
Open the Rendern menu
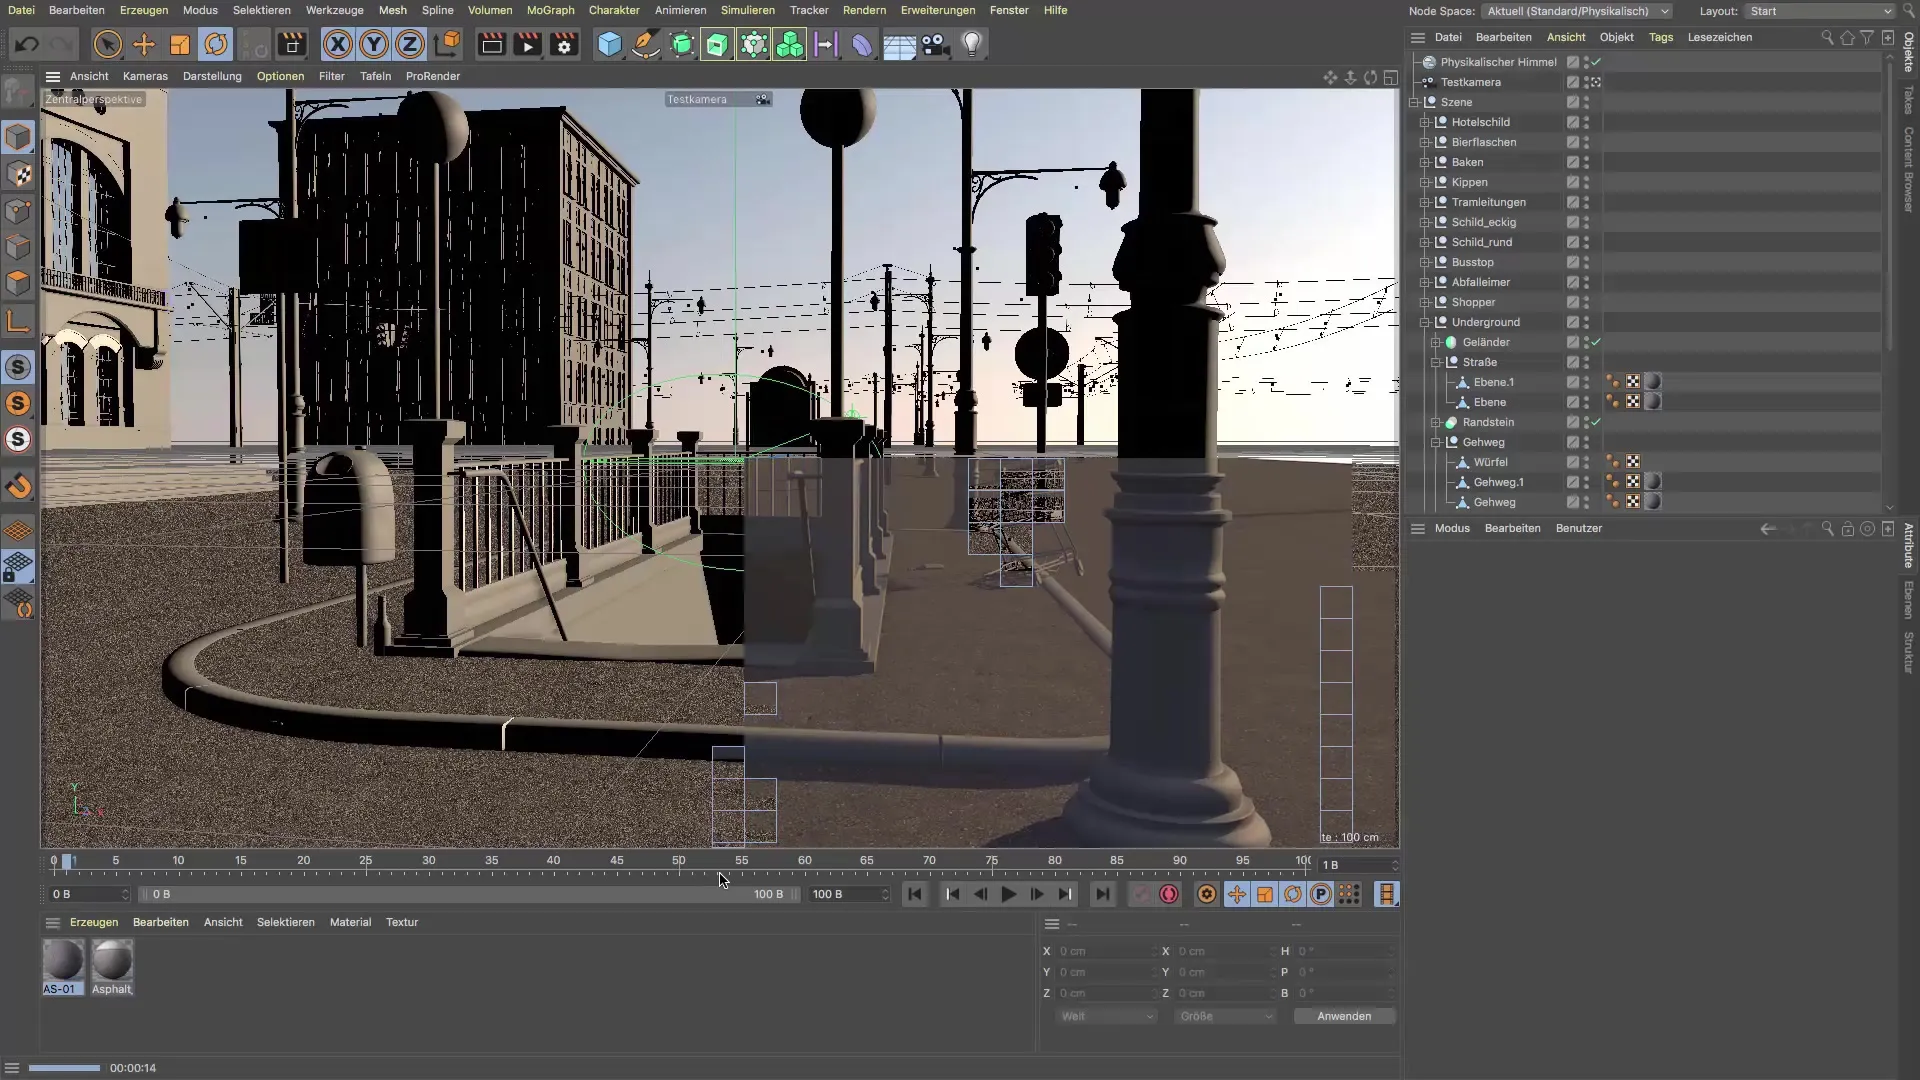(x=864, y=10)
